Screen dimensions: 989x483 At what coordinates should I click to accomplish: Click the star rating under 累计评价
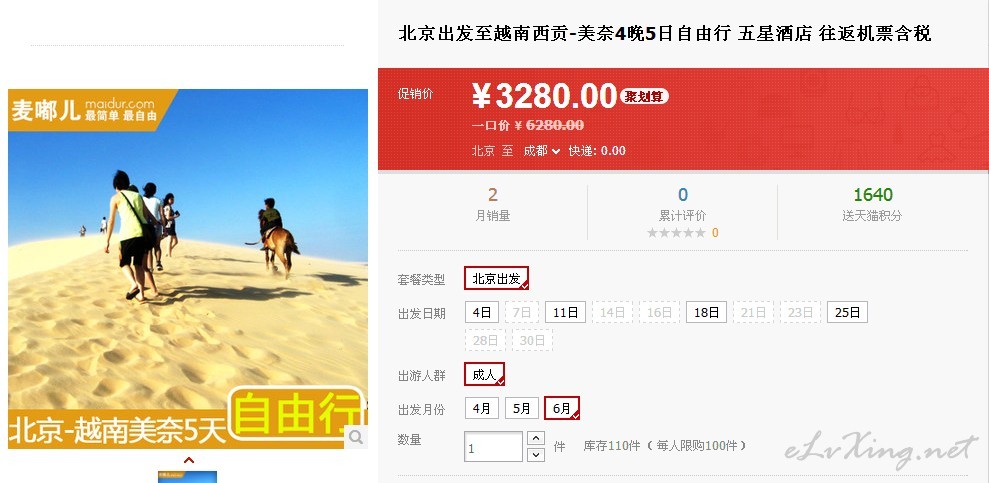click(676, 233)
